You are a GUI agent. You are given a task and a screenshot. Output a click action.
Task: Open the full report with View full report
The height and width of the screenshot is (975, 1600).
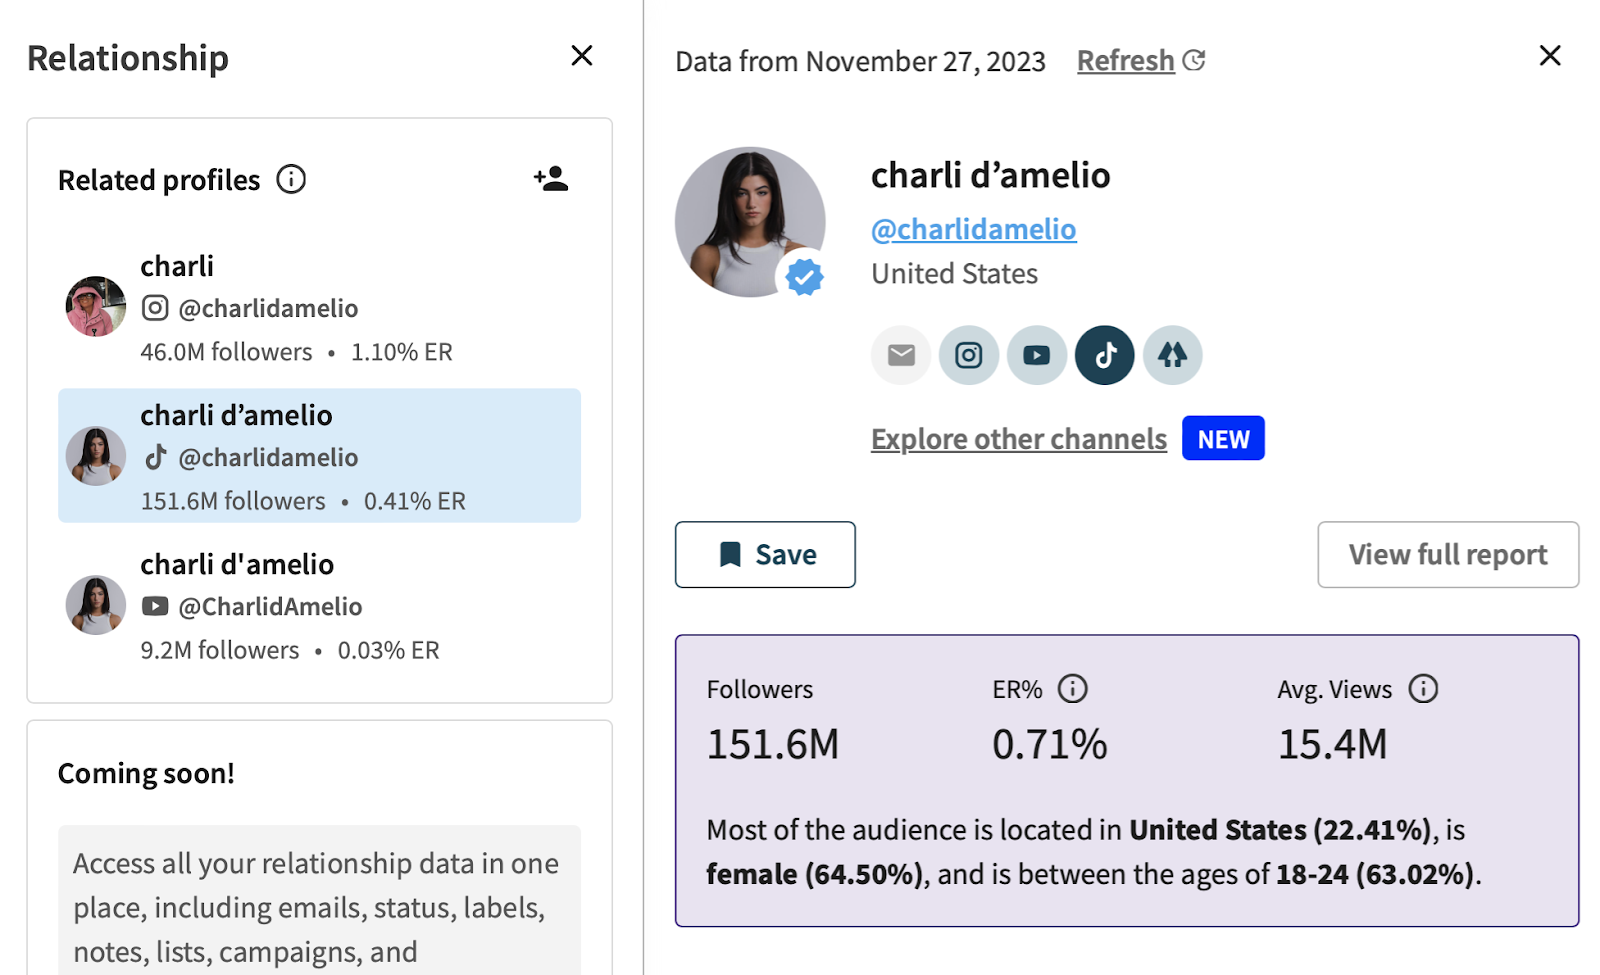(1447, 555)
